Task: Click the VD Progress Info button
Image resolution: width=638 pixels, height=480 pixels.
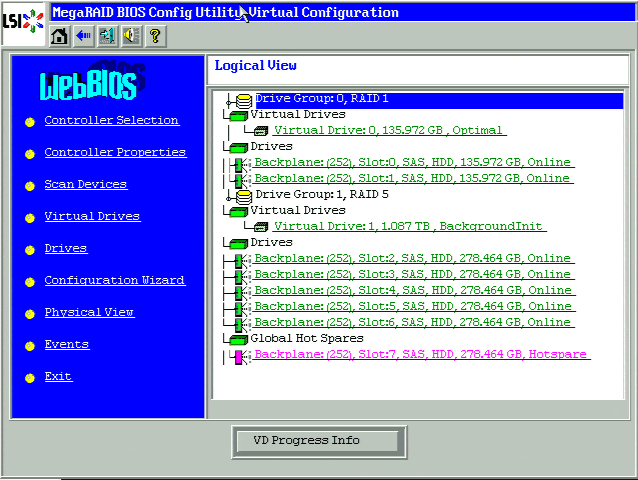Action: 318,441
